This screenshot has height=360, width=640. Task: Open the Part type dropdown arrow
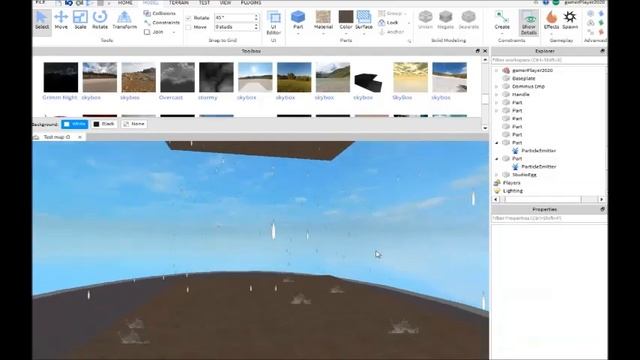point(298,33)
